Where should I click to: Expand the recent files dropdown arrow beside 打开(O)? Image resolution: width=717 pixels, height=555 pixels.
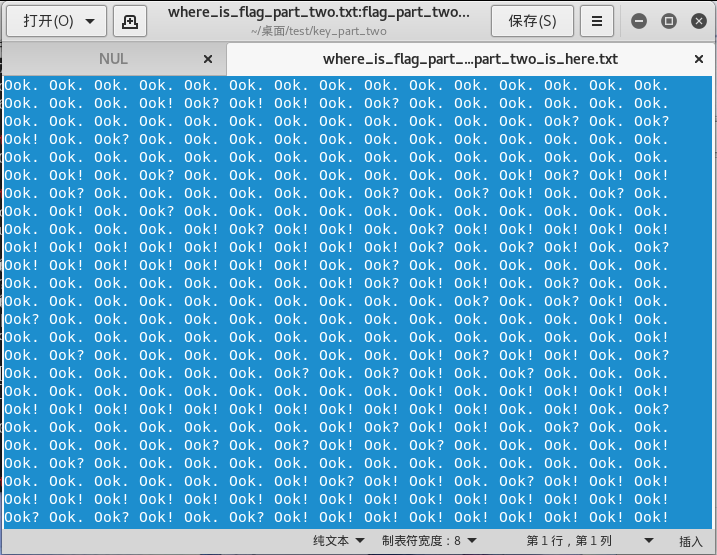(x=90, y=21)
